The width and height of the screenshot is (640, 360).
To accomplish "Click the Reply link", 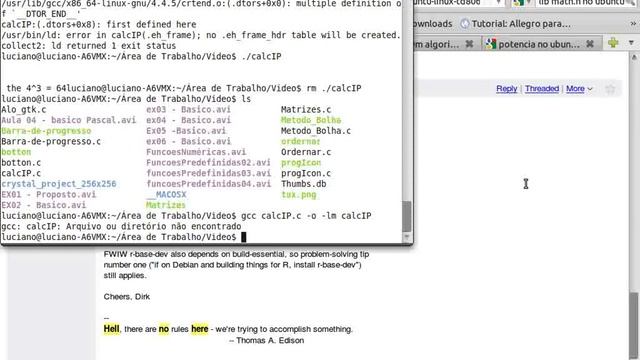I will pyautogui.click(x=507, y=89).
